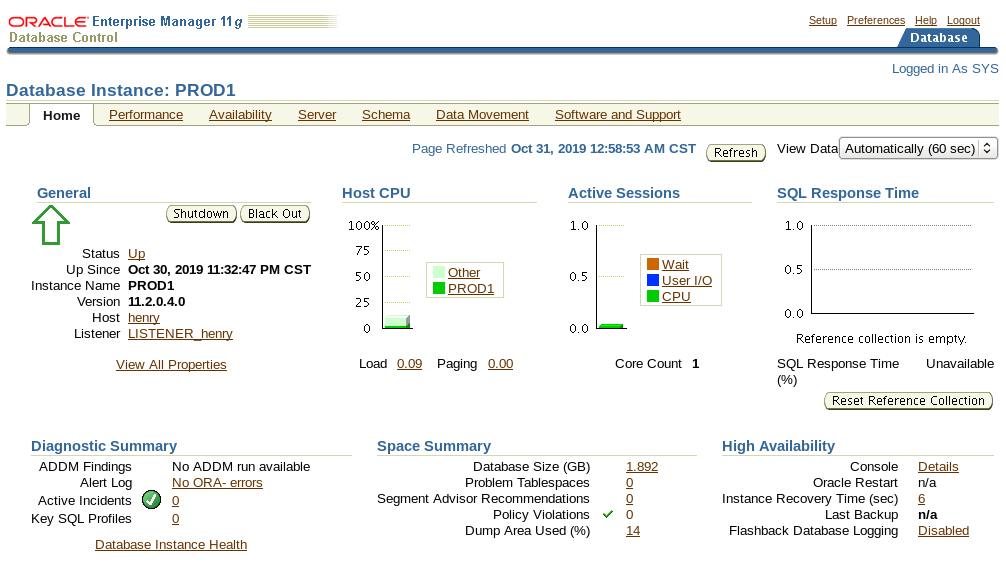This screenshot has width=1006, height=575.
Task: Click the Status Up link
Action: [137, 253]
